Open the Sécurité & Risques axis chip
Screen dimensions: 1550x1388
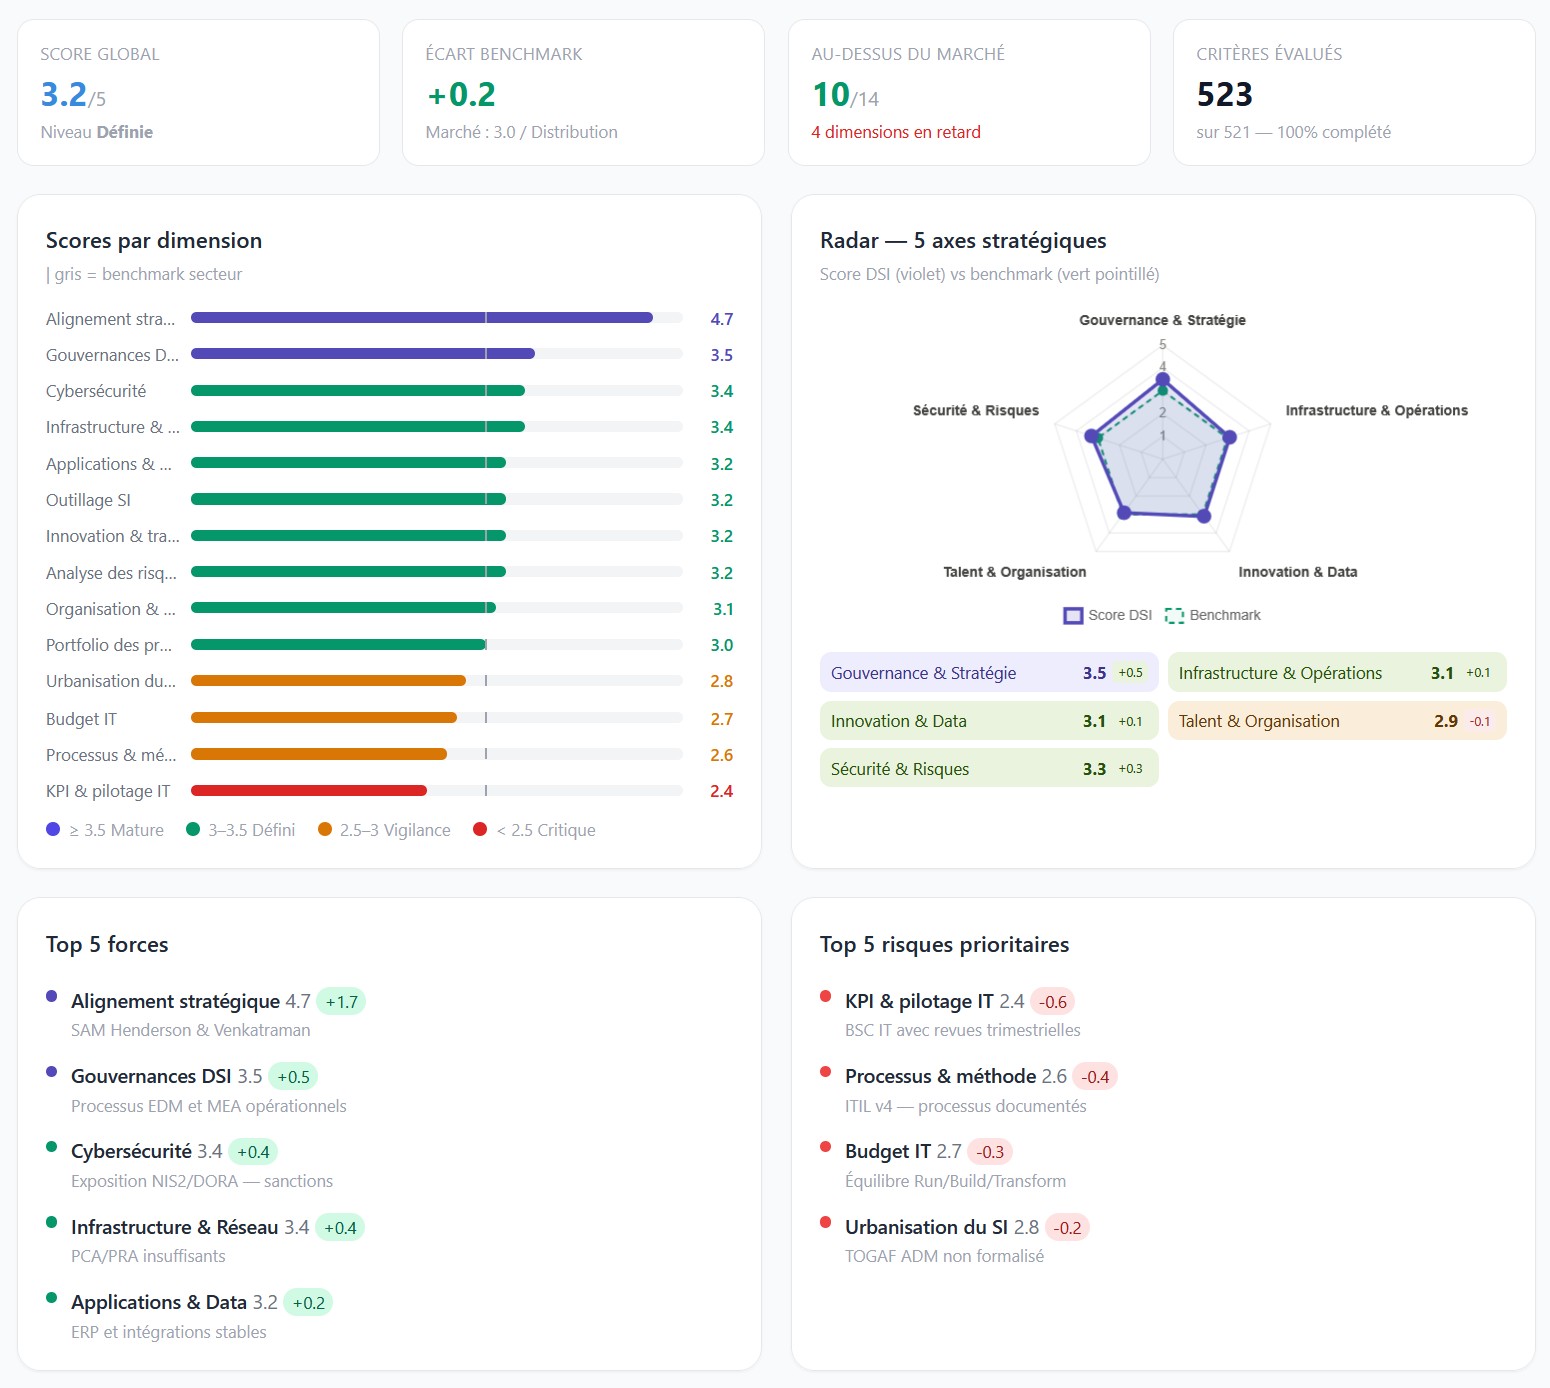pyautogui.click(x=989, y=768)
